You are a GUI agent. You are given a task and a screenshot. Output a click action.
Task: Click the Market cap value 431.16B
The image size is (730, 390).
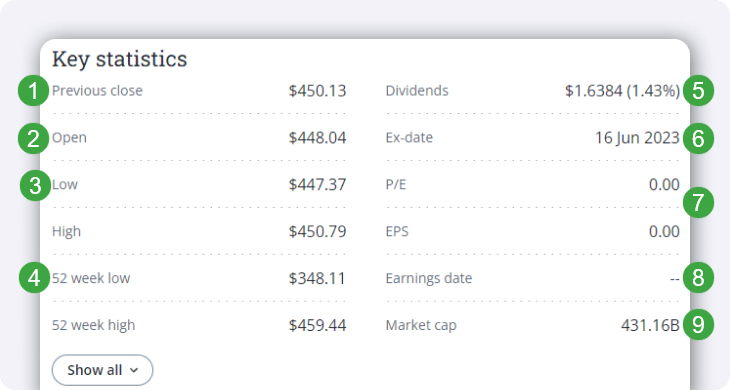click(650, 325)
